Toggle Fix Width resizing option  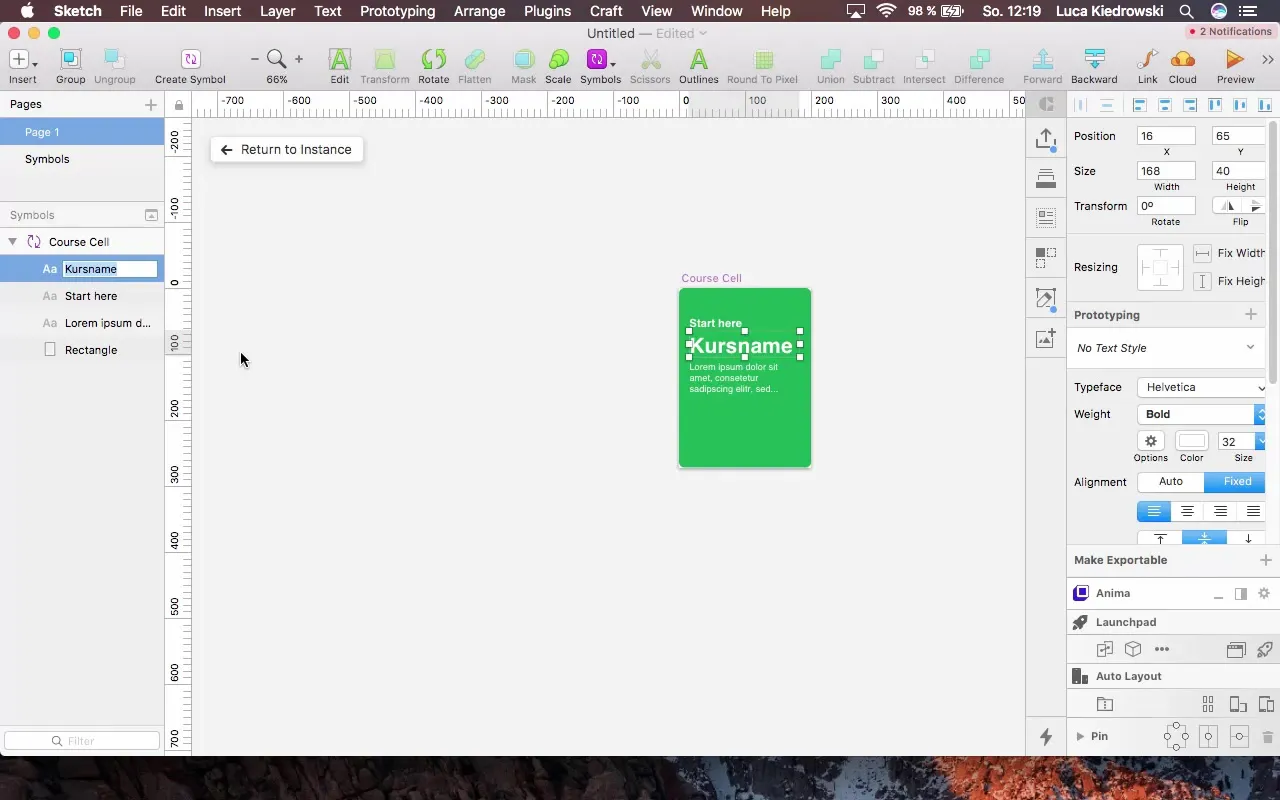point(1229,253)
